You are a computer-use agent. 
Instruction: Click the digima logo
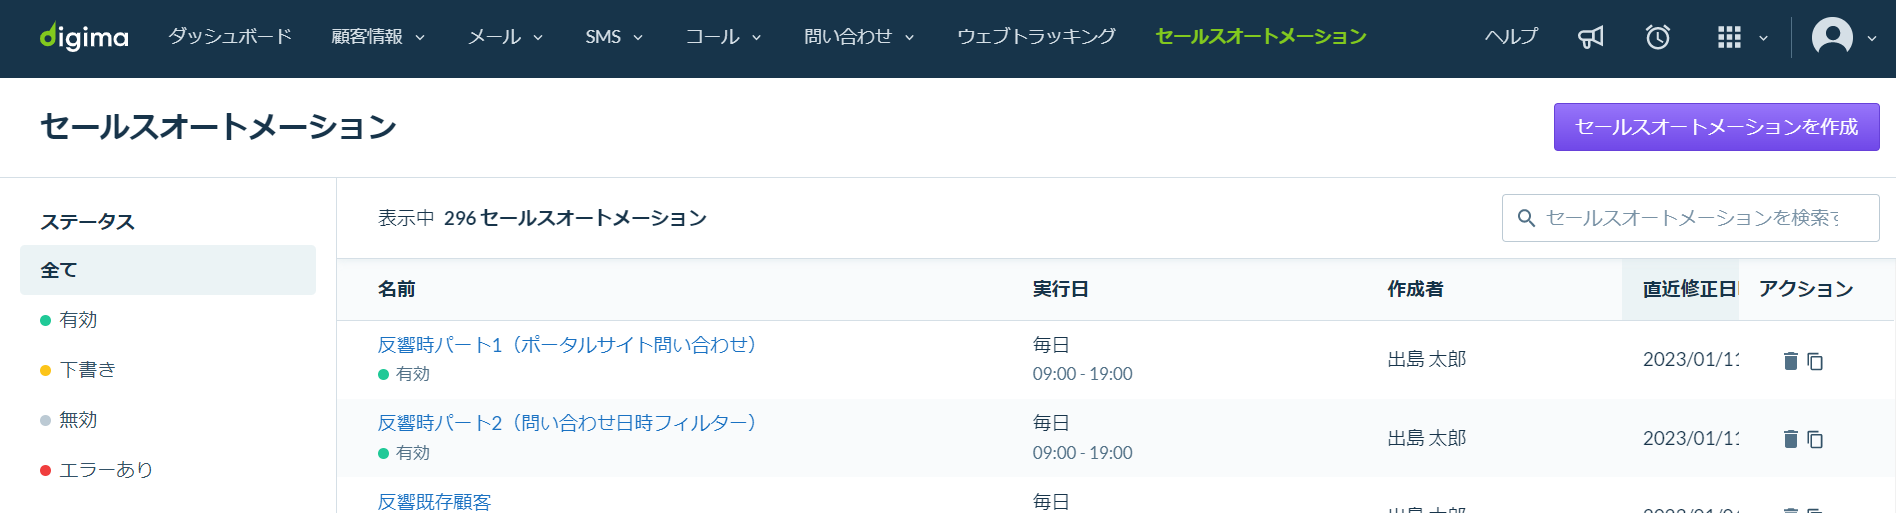tap(84, 37)
